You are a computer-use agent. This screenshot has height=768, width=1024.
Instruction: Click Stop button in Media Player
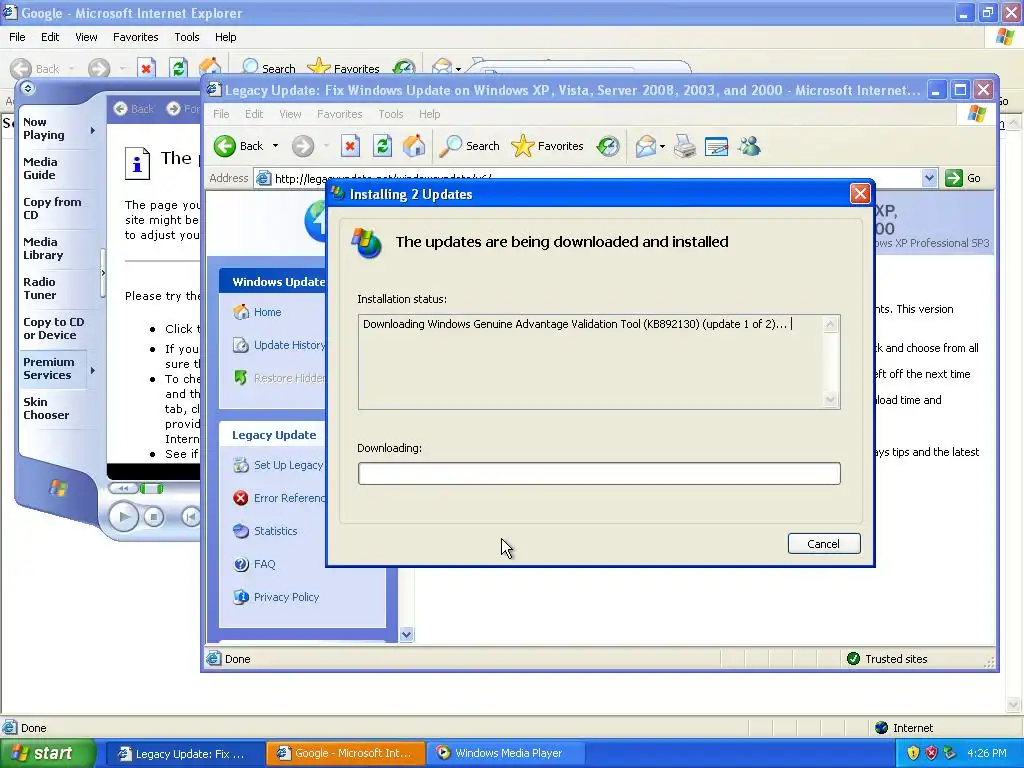point(153,517)
